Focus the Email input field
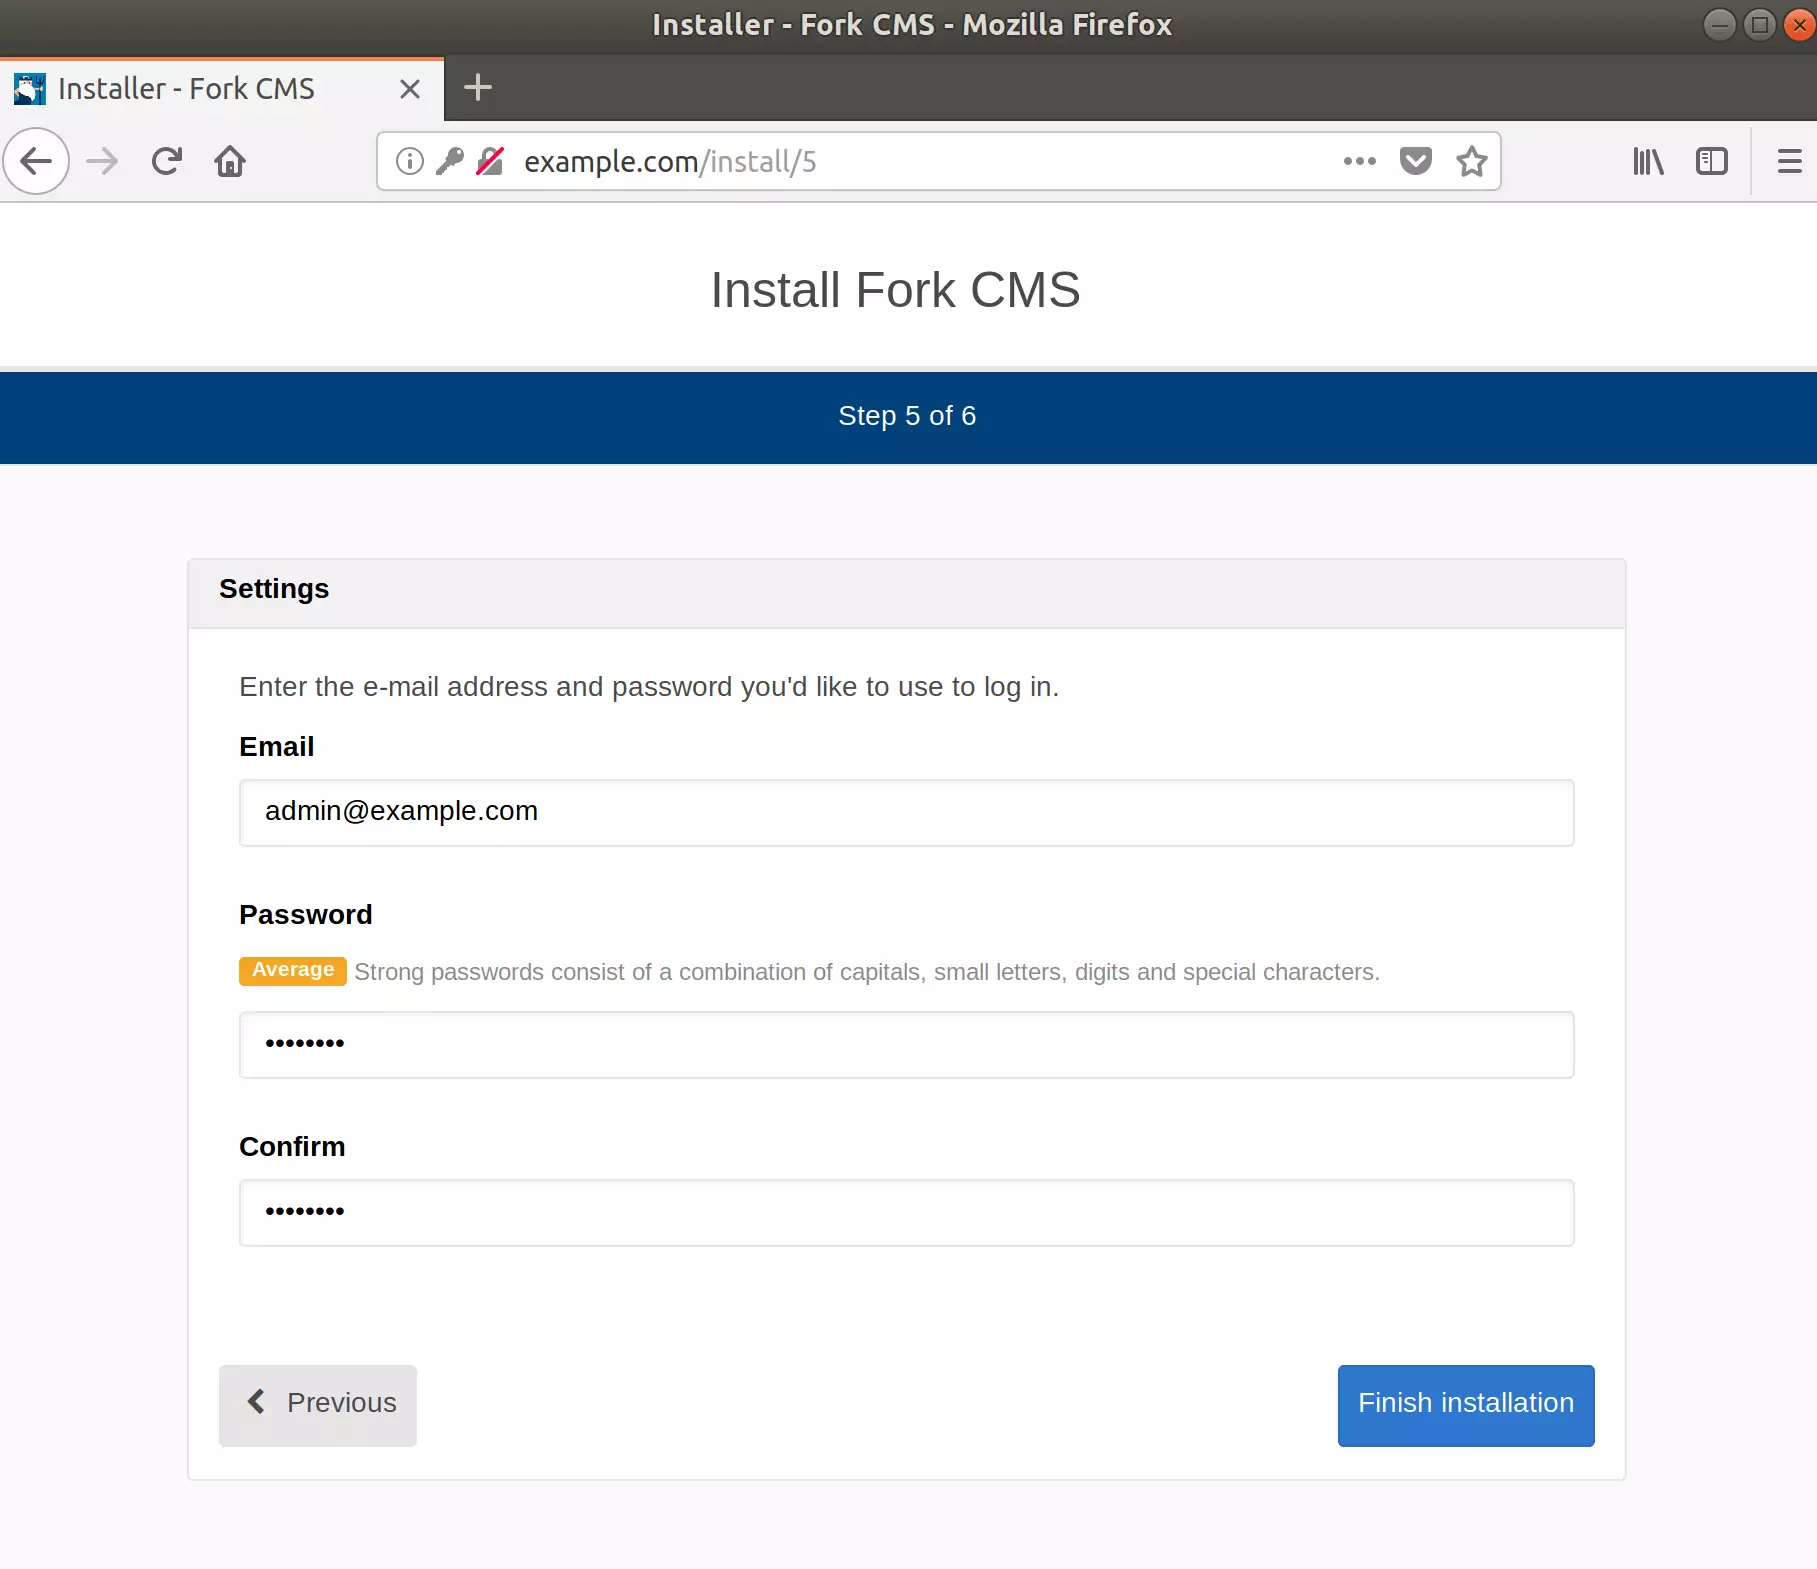1817x1569 pixels. (x=907, y=813)
